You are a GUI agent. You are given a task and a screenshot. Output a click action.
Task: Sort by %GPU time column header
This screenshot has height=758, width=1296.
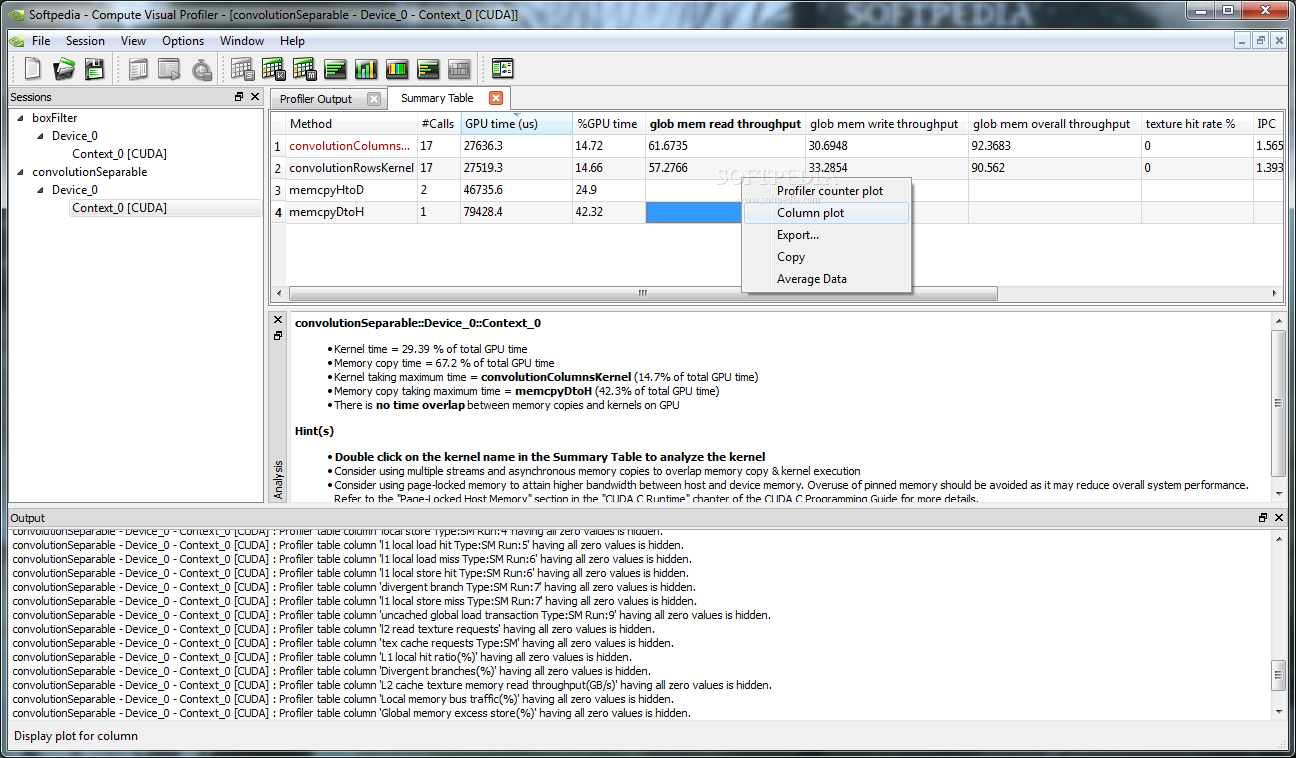pos(609,124)
